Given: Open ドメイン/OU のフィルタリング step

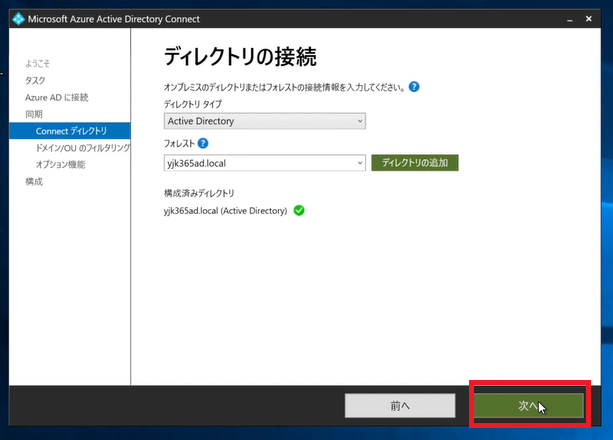Looking at the screenshot, I should point(82,148).
